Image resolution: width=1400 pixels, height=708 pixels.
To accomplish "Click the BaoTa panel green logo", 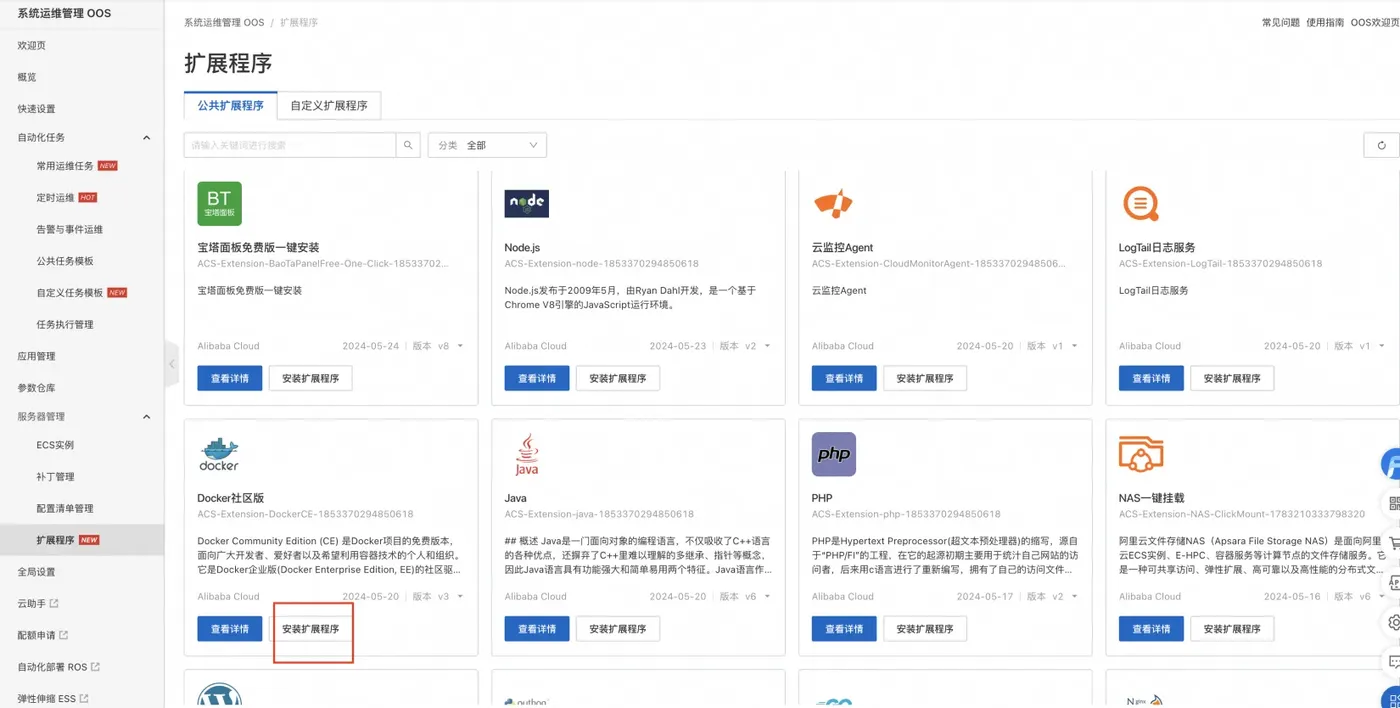I will pyautogui.click(x=219, y=203).
